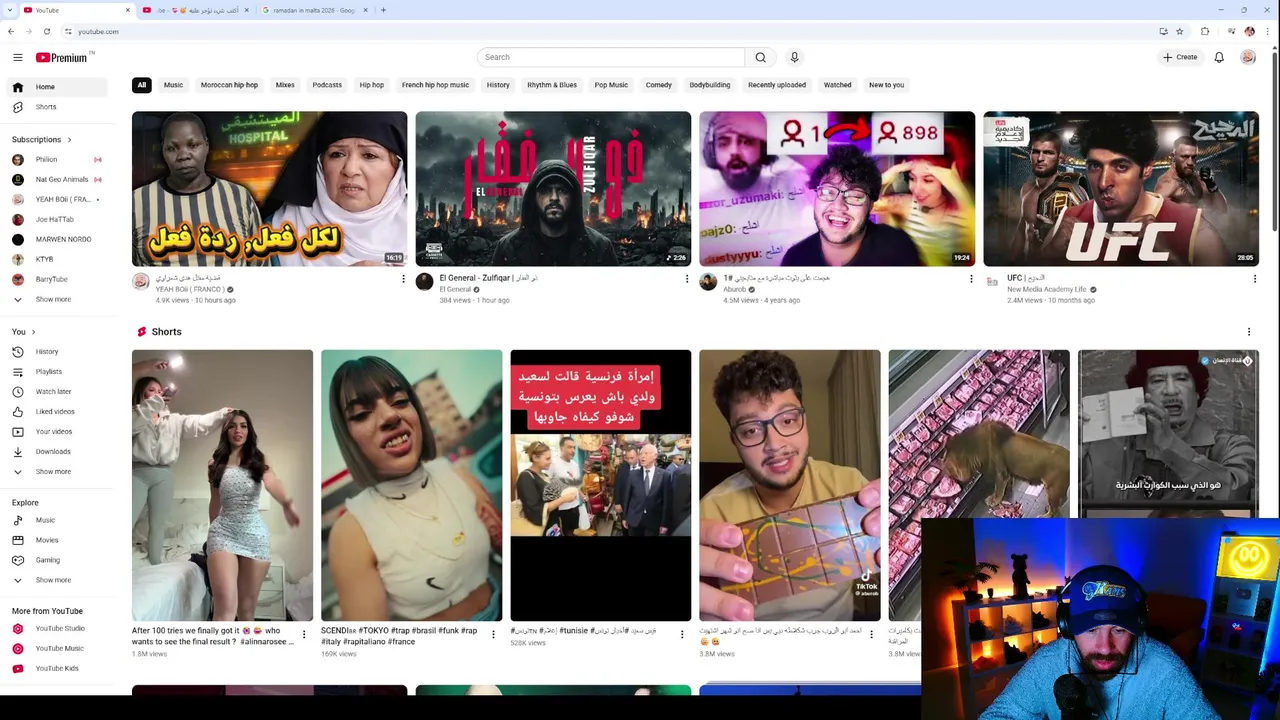Click the search input field
Screen dimensions: 1280x720
(x=611, y=57)
